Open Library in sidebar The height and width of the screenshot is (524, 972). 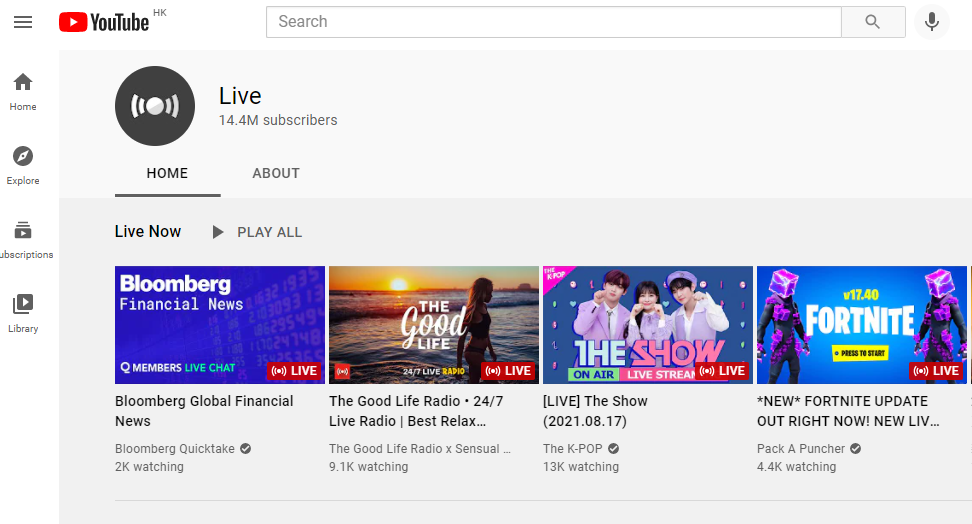tap(23, 313)
